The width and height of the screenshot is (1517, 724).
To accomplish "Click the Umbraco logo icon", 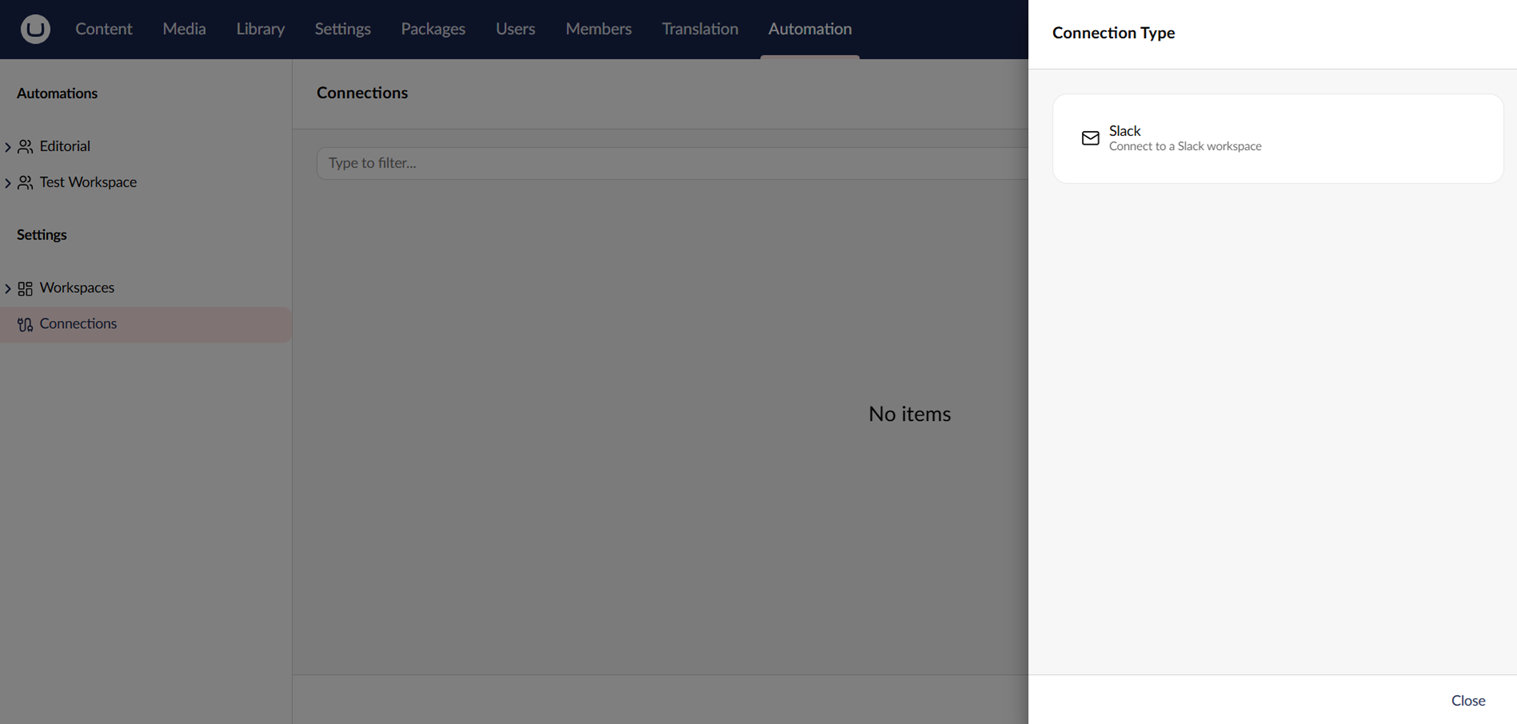I will click(35, 29).
